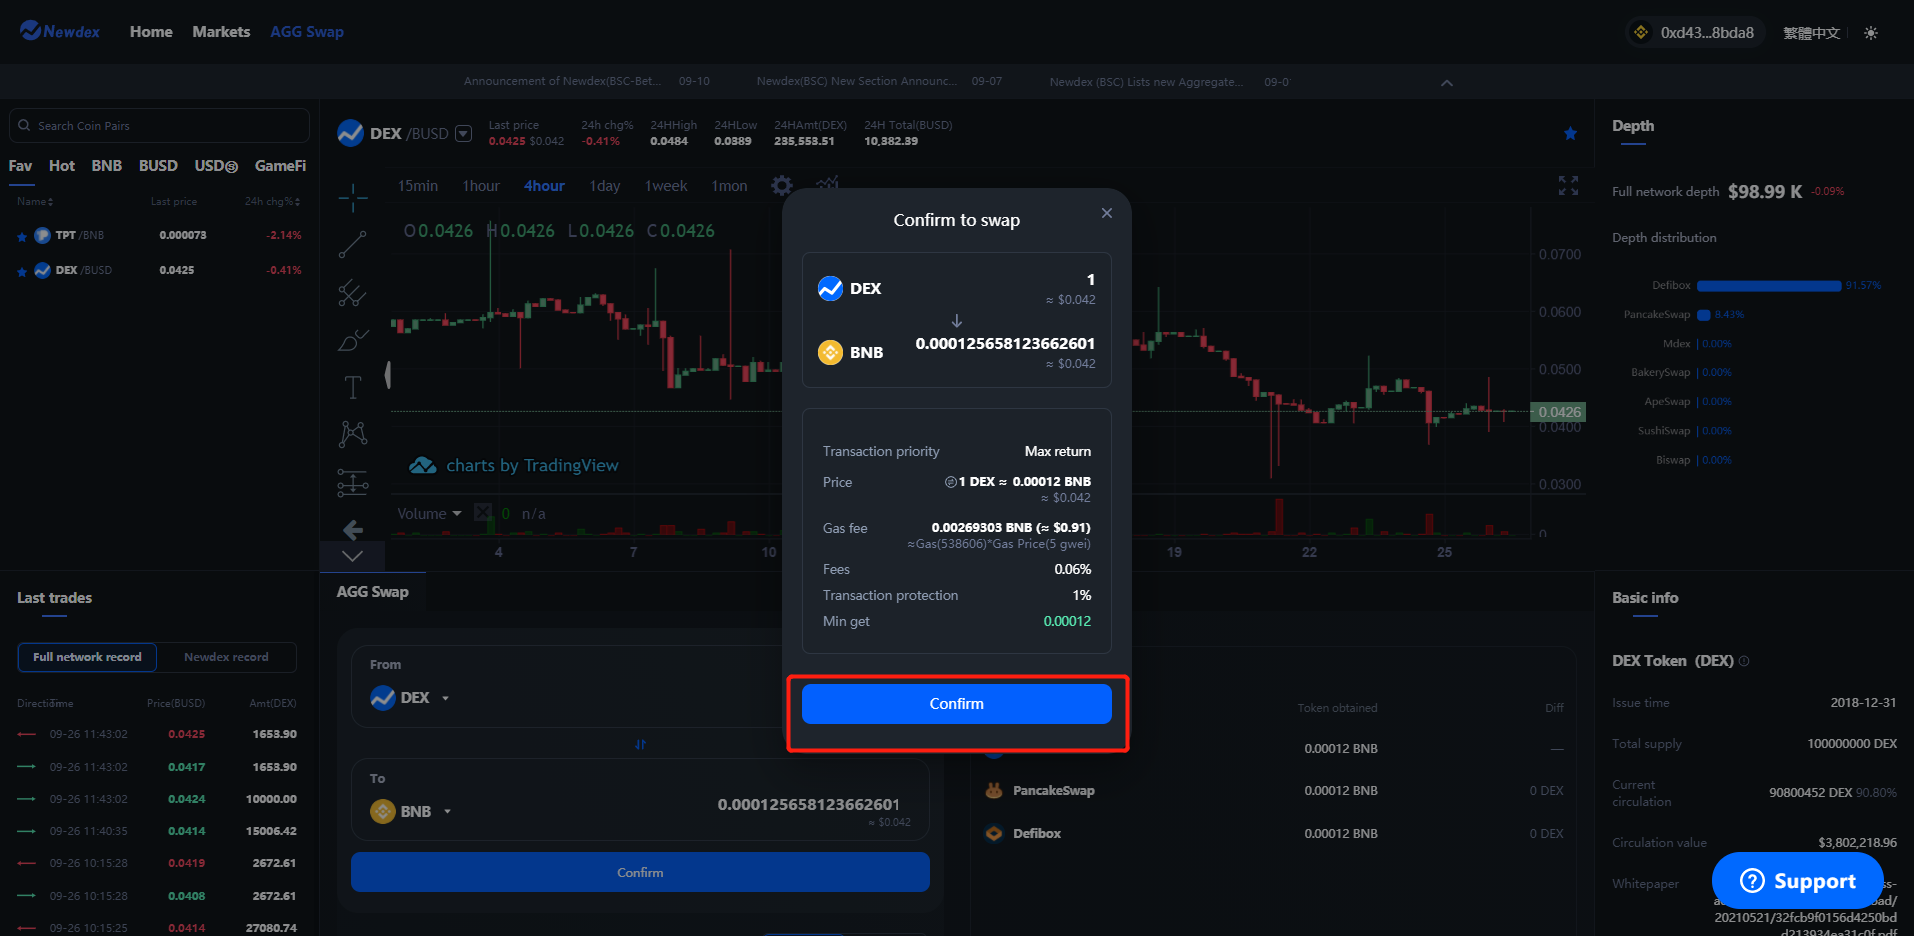Click the search magnifier icon in coin pairs
This screenshot has width=1914, height=936.
coord(24,125)
